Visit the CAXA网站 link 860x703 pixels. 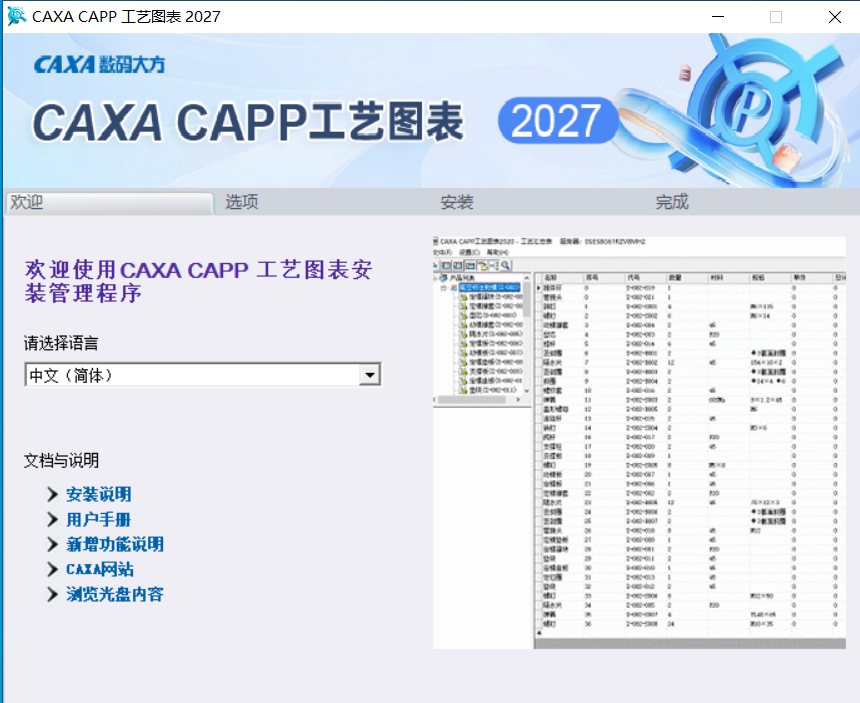pyautogui.click(x=100, y=569)
